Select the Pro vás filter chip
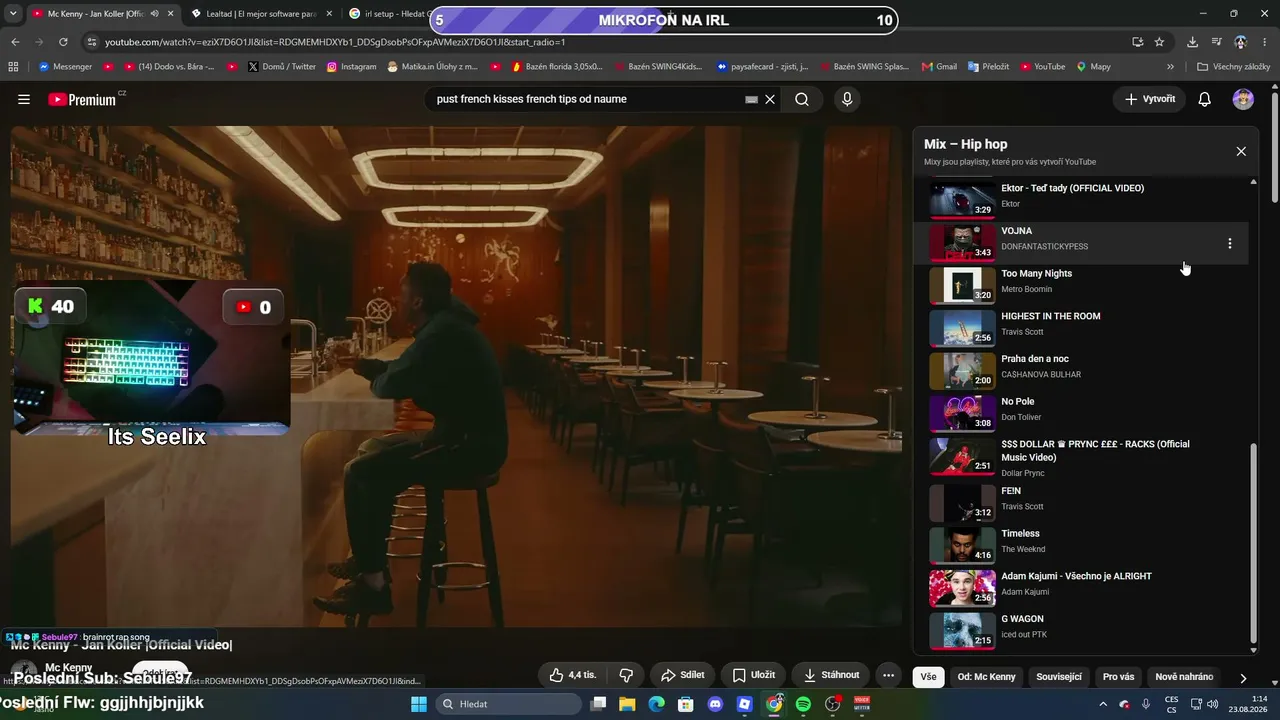1280x720 pixels. pos(1118,677)
